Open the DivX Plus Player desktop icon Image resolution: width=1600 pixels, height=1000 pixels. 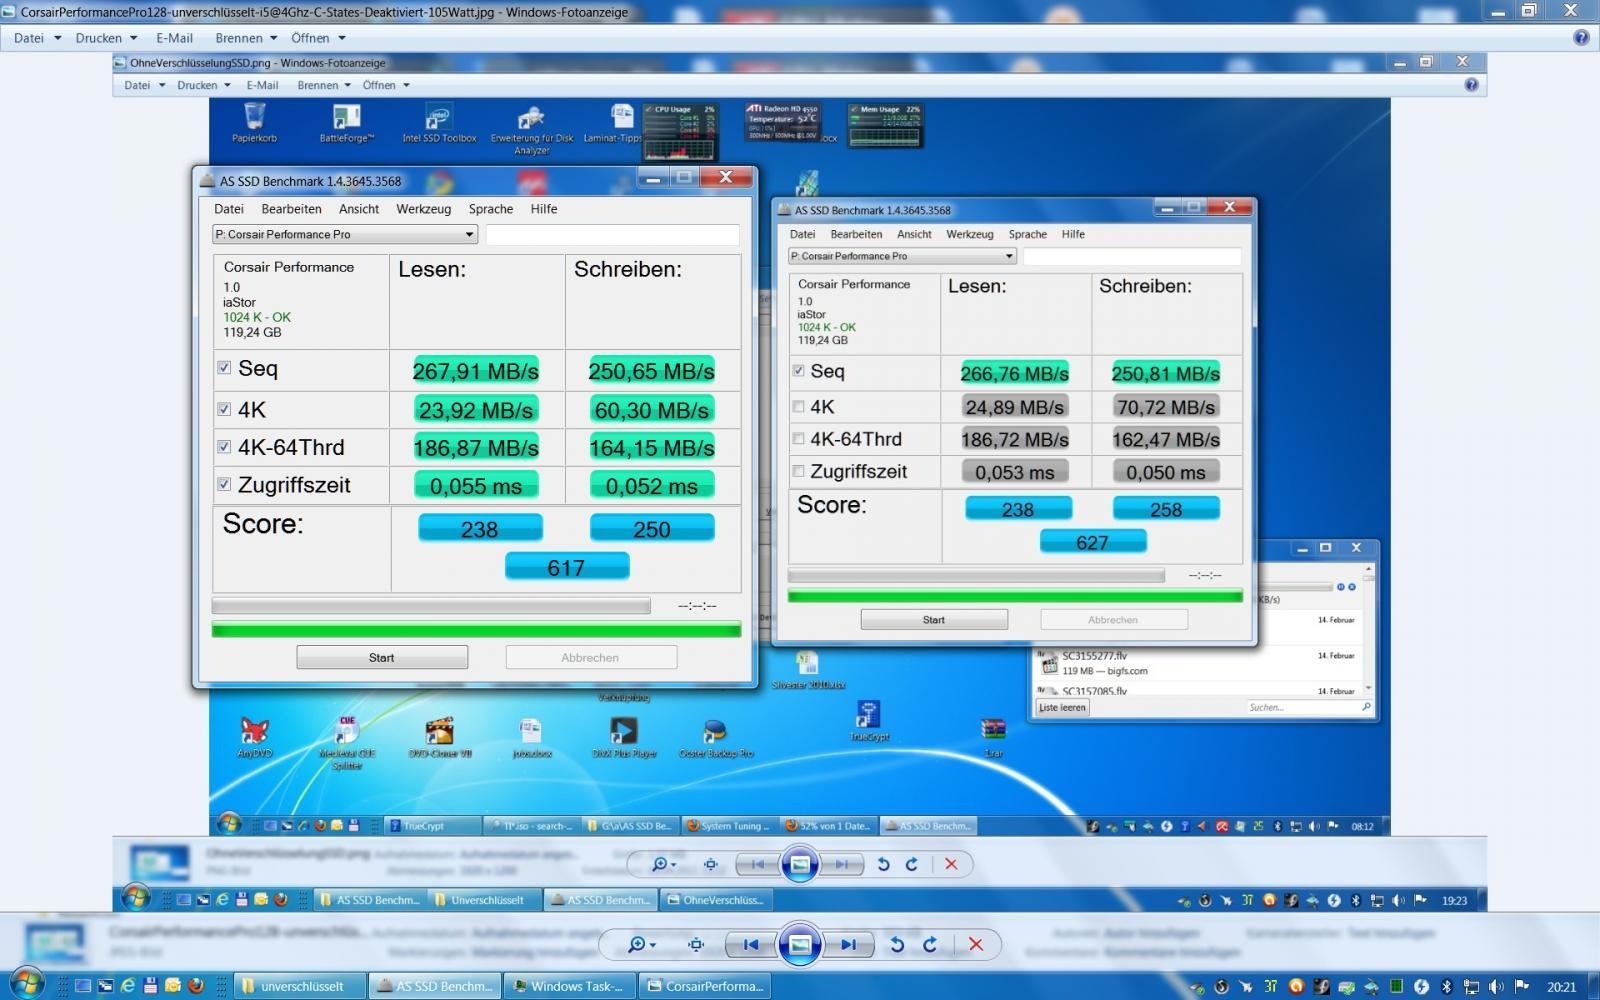pyautogui.click(x=624, y=738)
